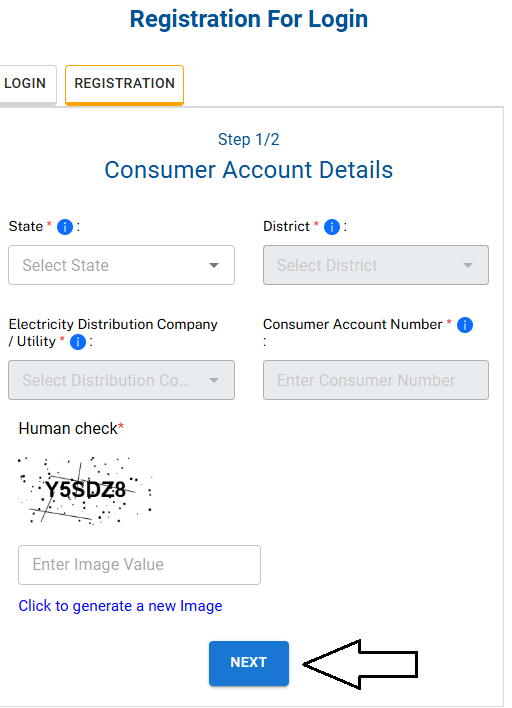512x708 pixels.
Task: Click the Enter Image Value field
Action: tap(140, 565)
